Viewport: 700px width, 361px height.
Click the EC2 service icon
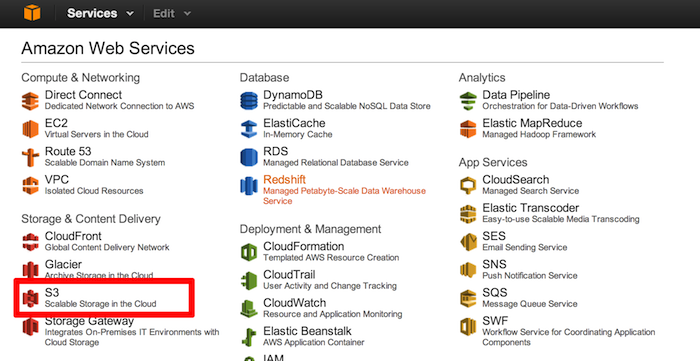point(30,129)
